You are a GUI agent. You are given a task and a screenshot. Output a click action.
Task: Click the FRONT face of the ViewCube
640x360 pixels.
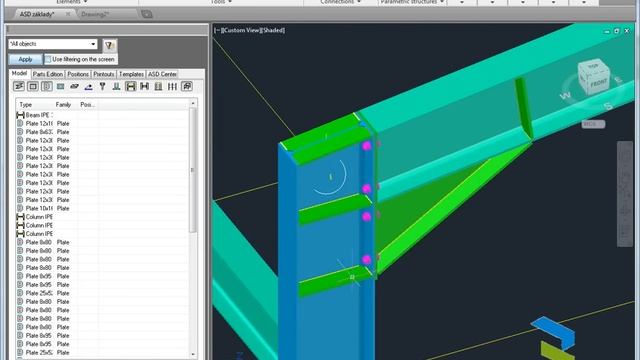[599, 82]
